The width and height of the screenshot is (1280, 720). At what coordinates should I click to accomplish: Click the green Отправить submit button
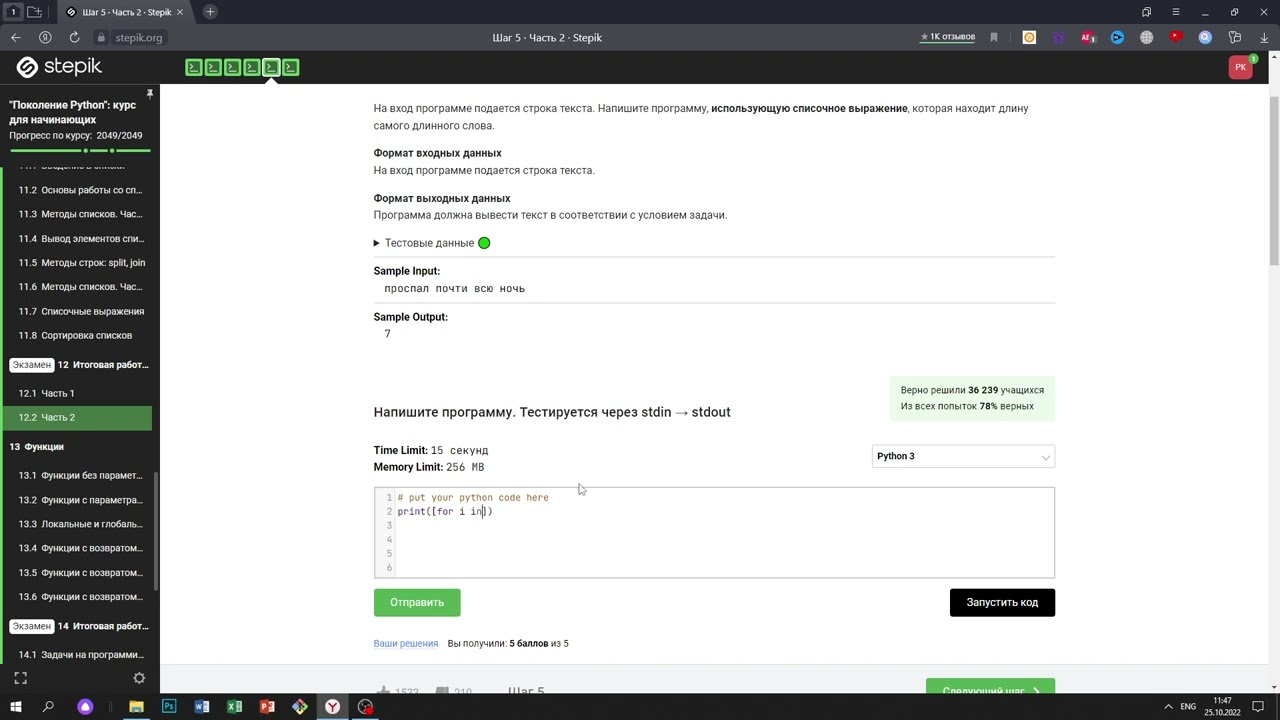417,602
